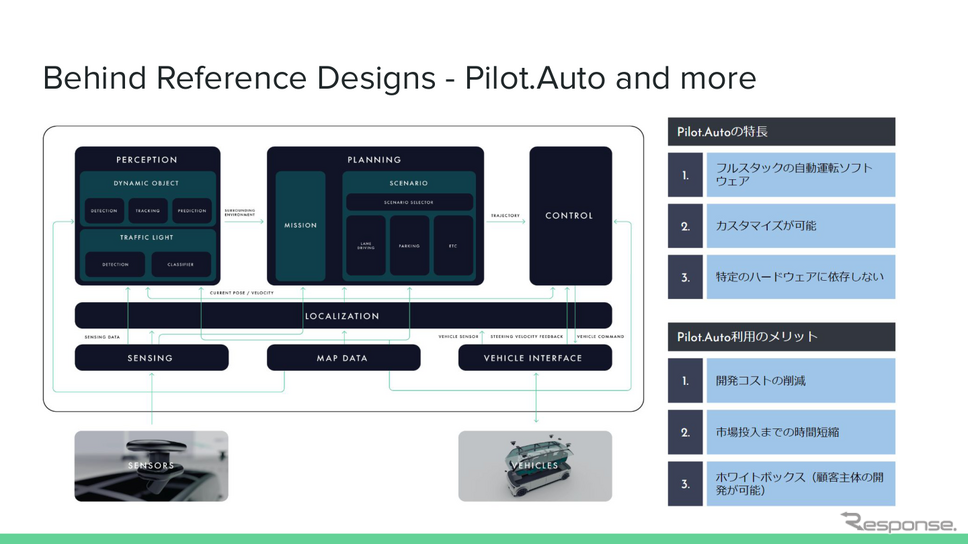Click the 'Pilot.Auto利用のメリット' header bar

click(782, 337)
